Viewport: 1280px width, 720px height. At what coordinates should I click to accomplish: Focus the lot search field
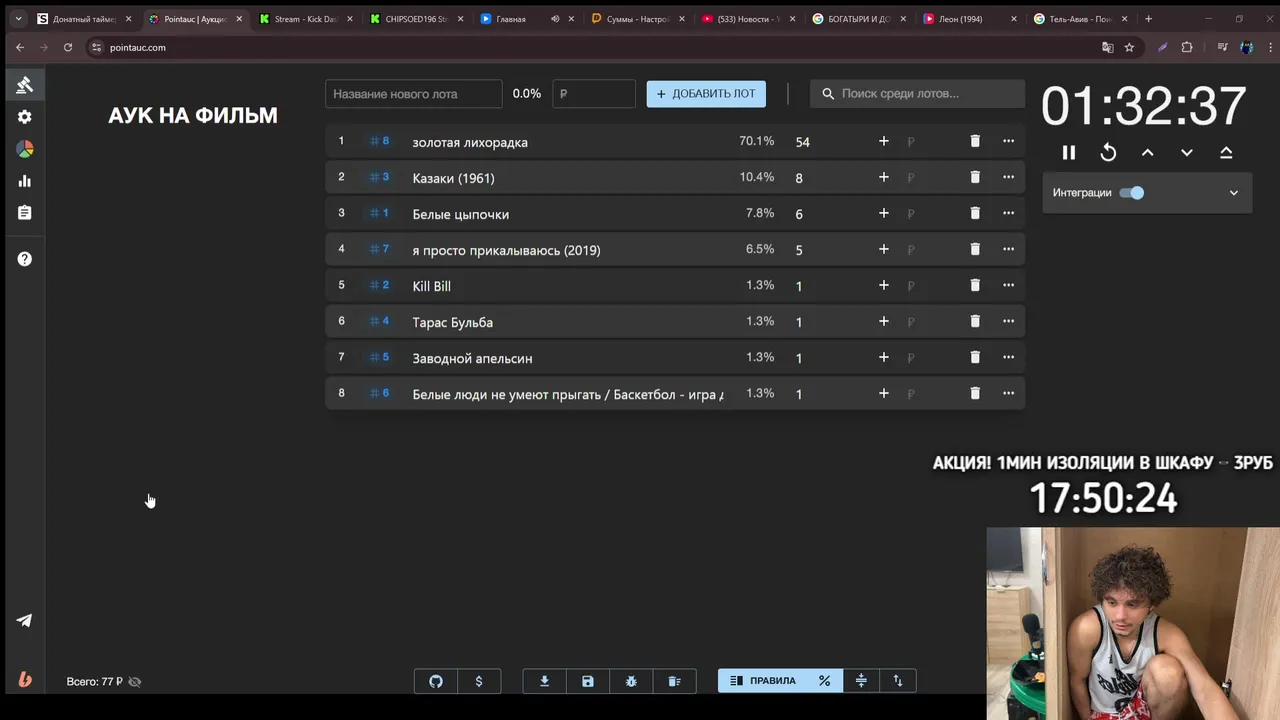click(917, 93)
